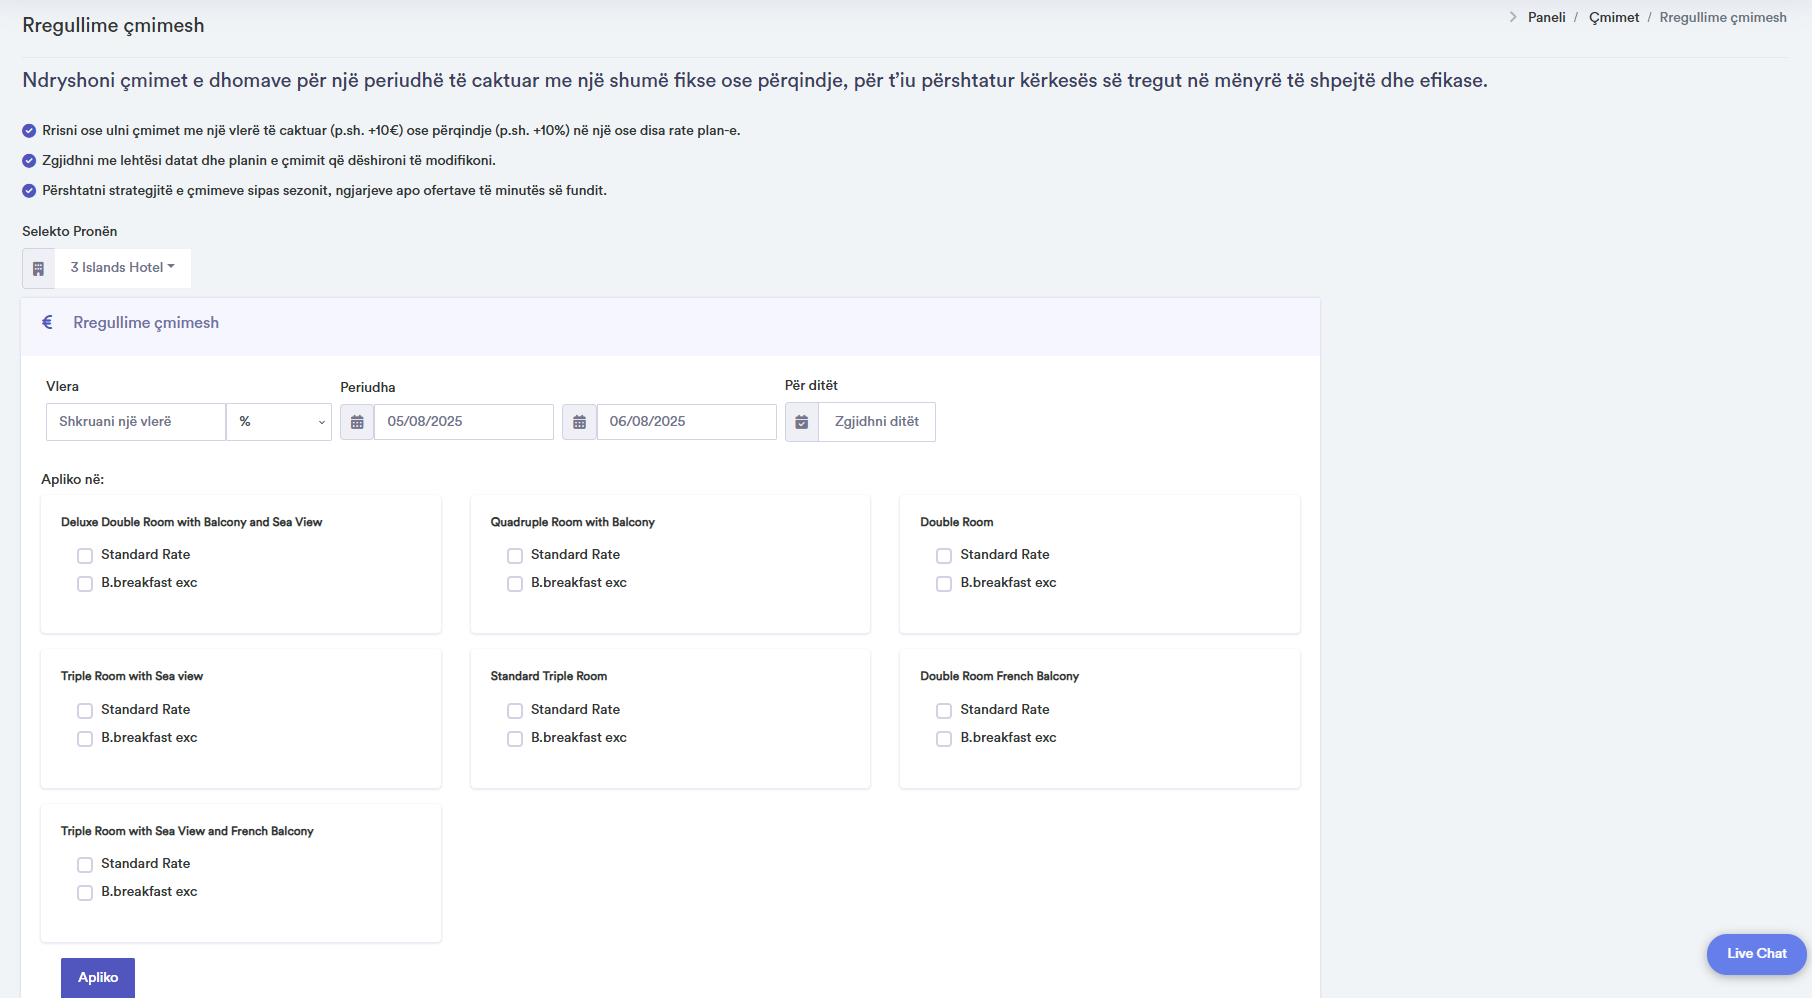Click check icon beside 'Përshtatni strategjitë' bullet
This screenshot has height=998, width=1812.
29,191
